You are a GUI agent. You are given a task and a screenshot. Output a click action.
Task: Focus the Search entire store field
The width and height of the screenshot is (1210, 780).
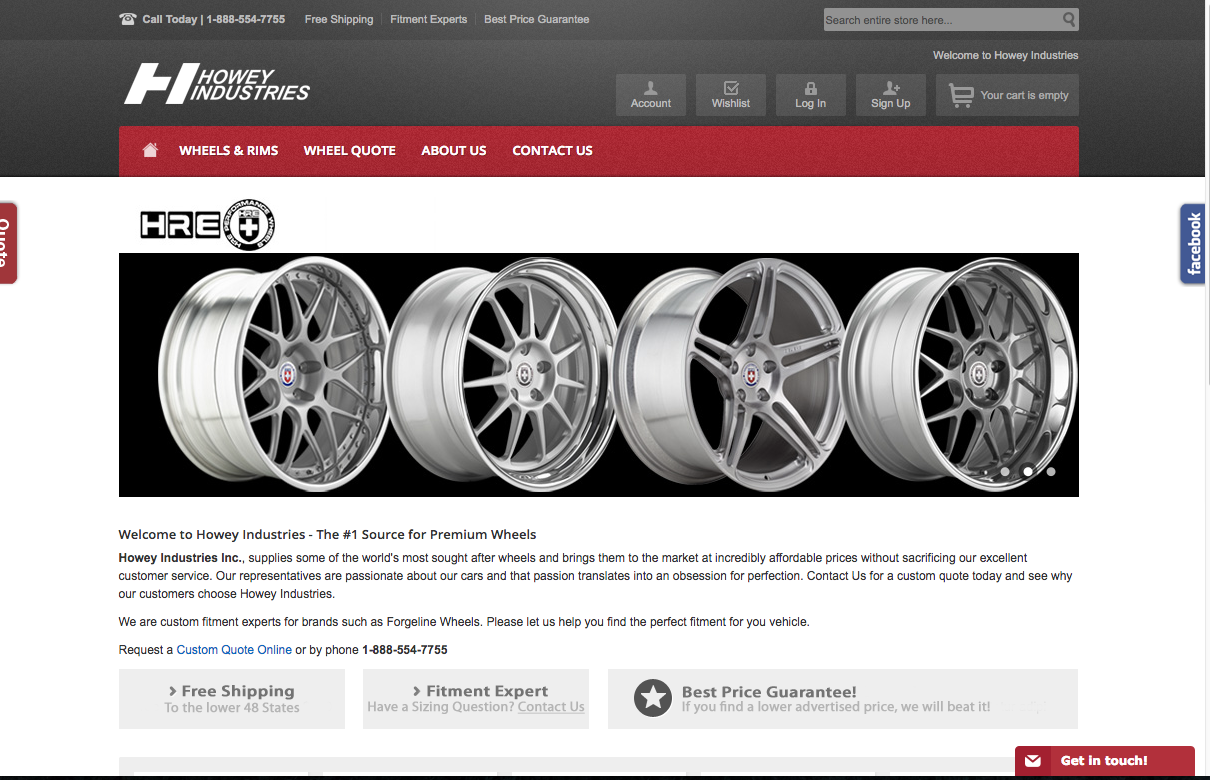click(942, 19)
